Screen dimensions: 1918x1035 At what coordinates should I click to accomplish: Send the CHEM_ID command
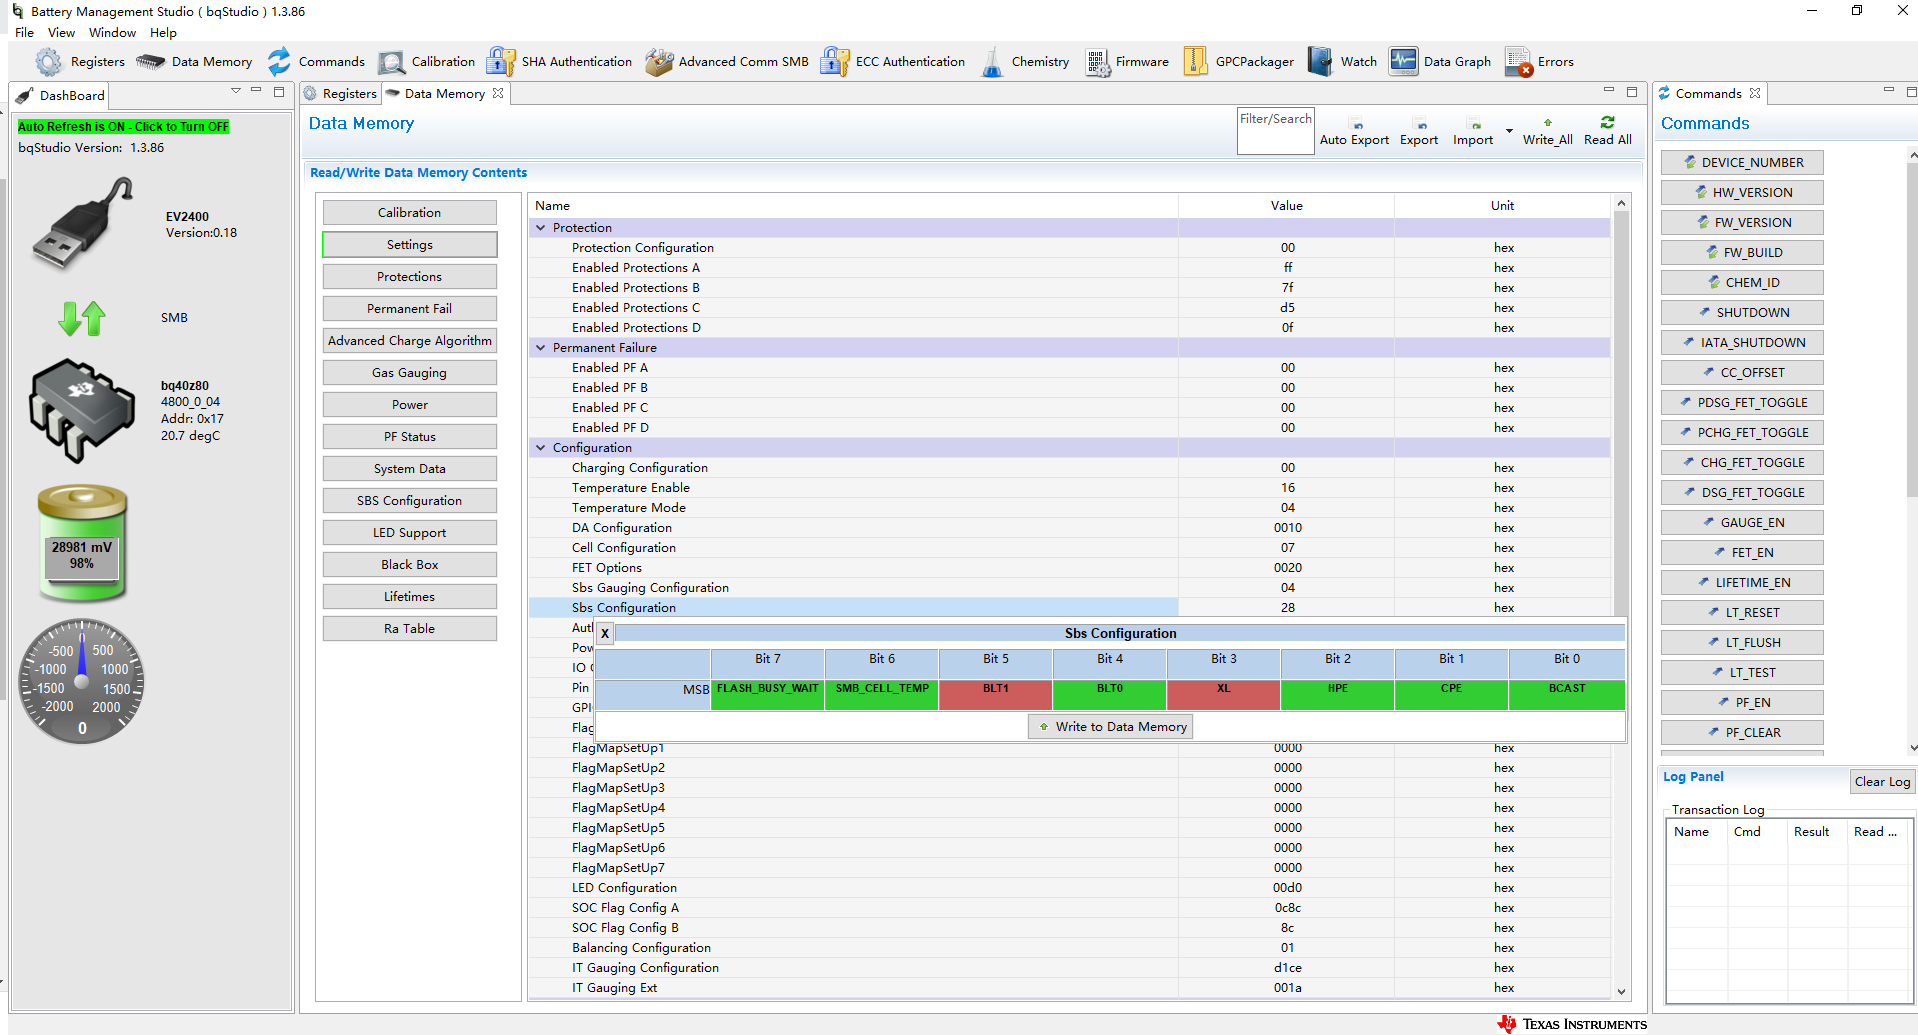tap(1742, 283)
